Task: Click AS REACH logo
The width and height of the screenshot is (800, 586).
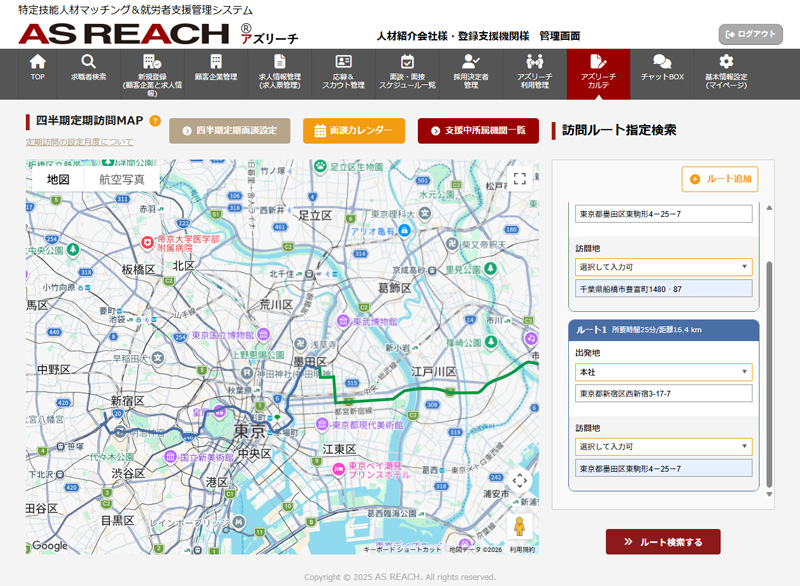Action: [124, 34]
